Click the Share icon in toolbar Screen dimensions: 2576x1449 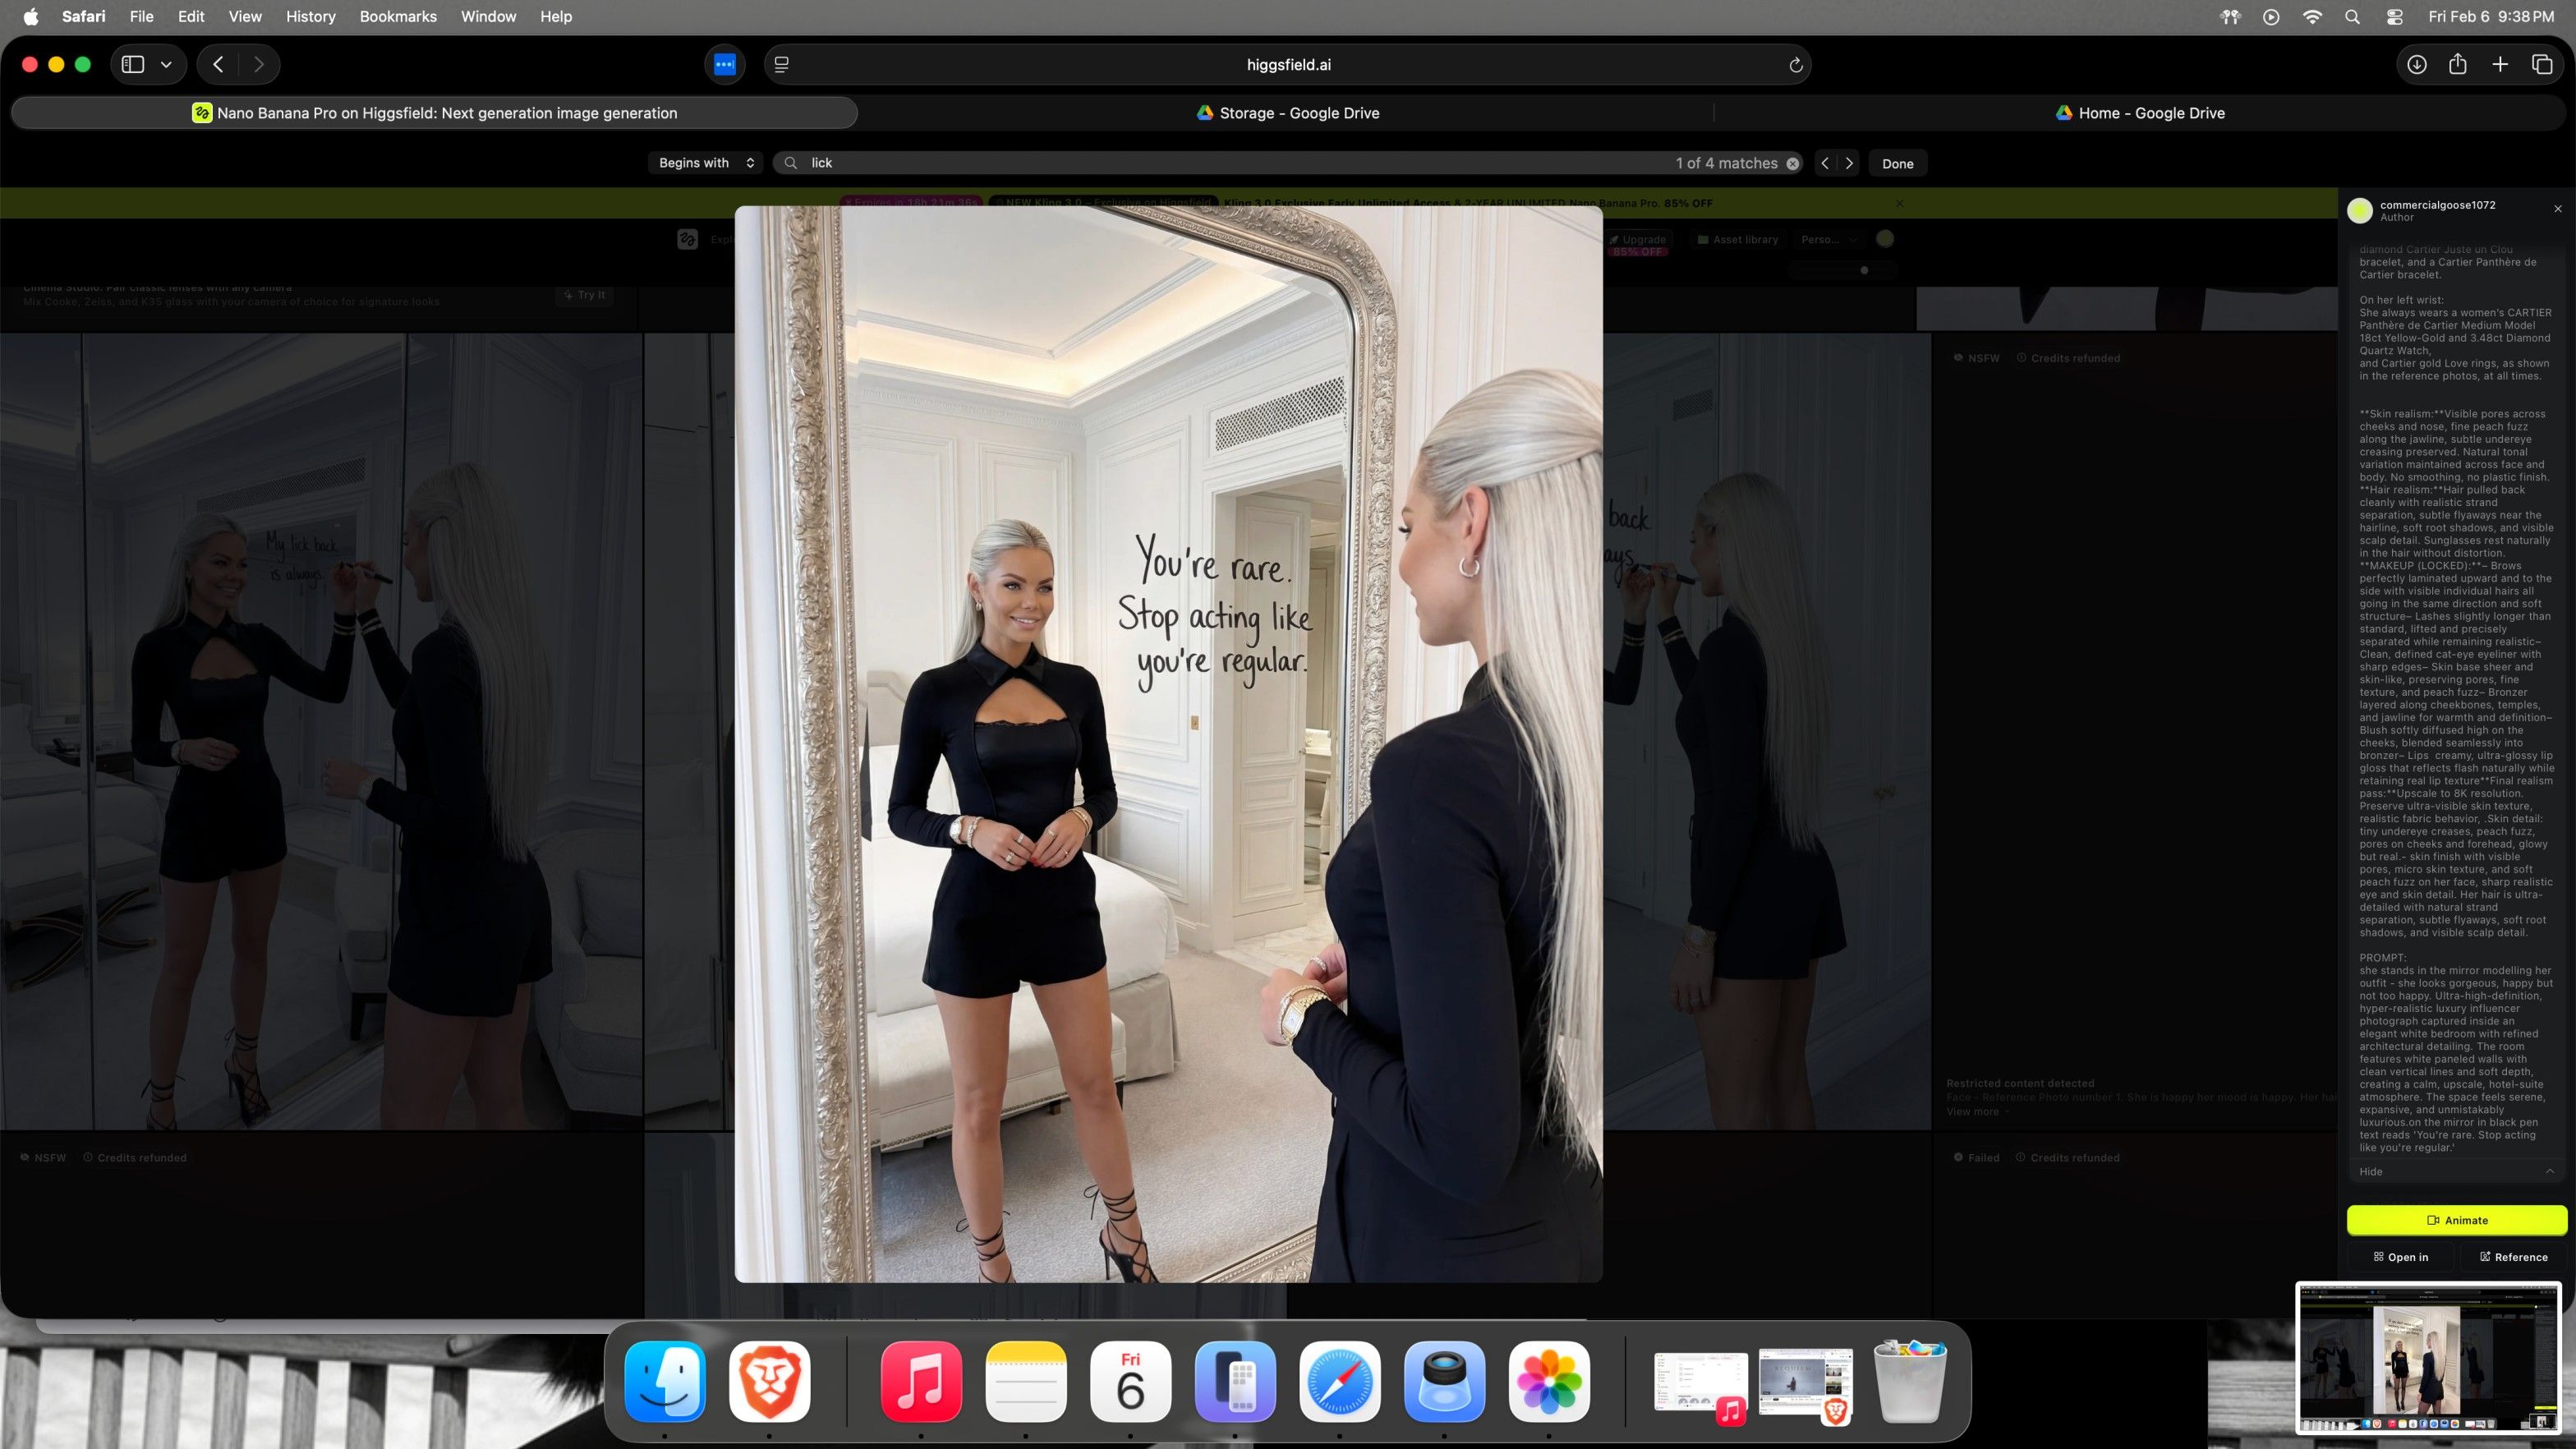[2458, 65]
